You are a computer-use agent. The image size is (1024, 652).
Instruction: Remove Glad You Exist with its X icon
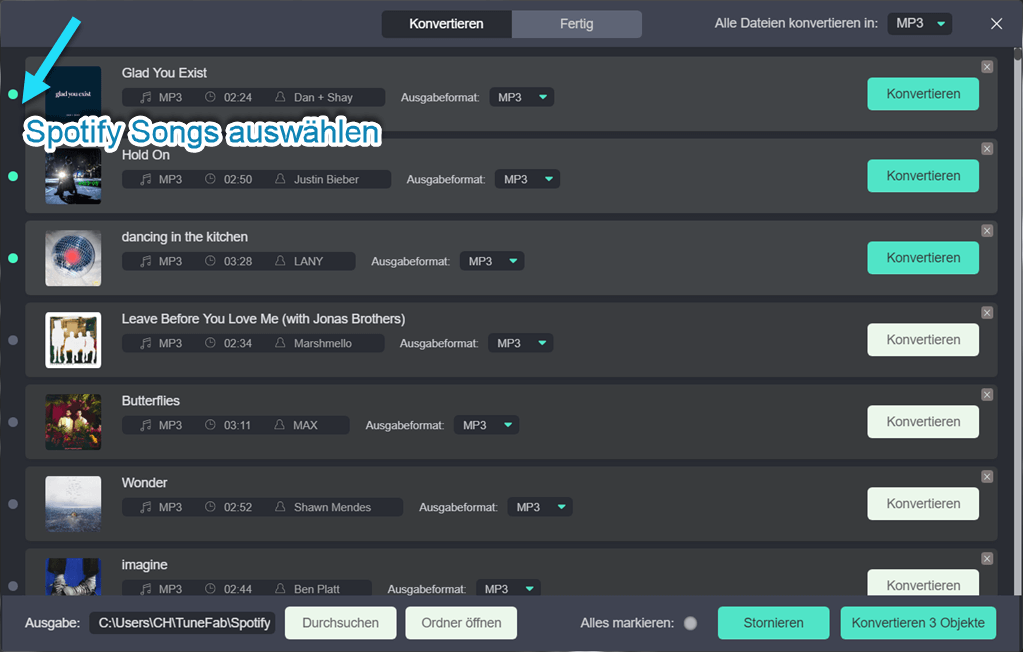987,67
